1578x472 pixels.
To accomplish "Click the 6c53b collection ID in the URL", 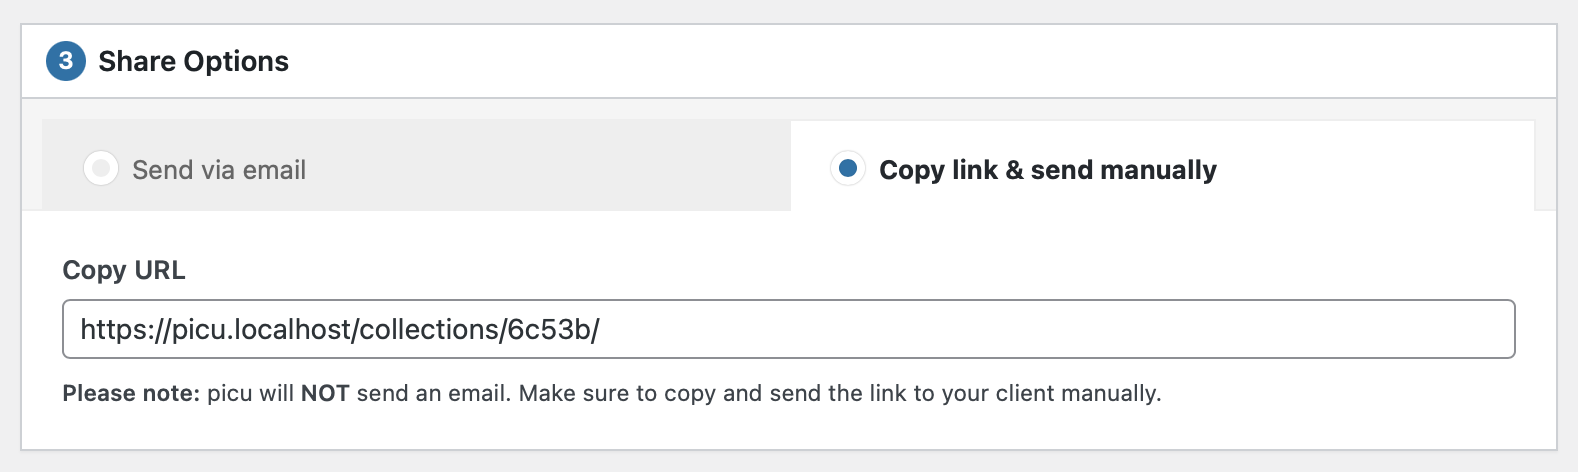I will tap(548, 329).
